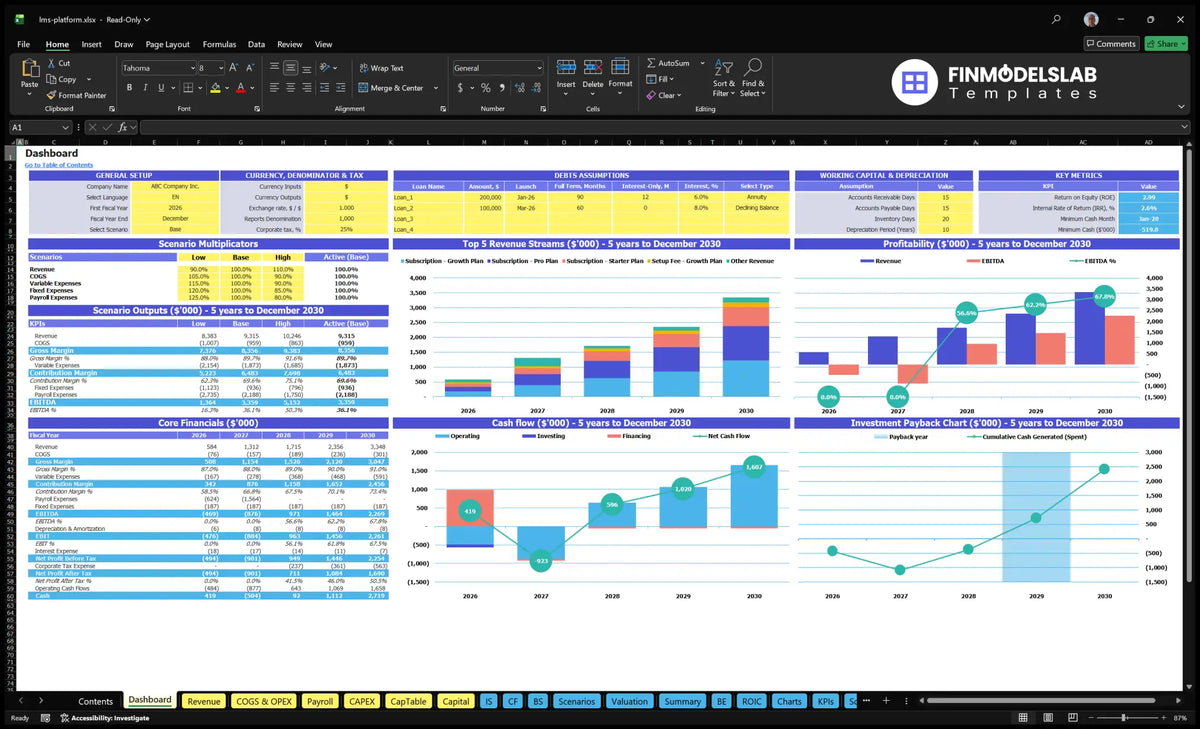This screenshot has height=729, width=1200.
Task: Switch to the Insert ribbon tab
Action: 91,44
